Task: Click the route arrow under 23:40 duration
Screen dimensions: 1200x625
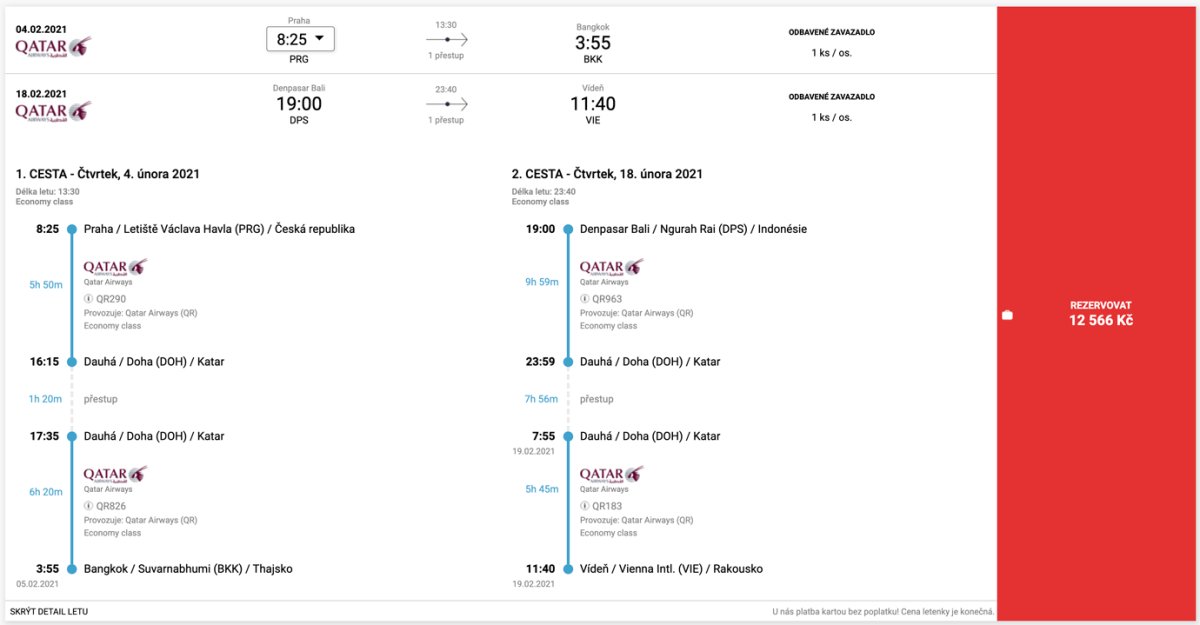Action: 446,104
